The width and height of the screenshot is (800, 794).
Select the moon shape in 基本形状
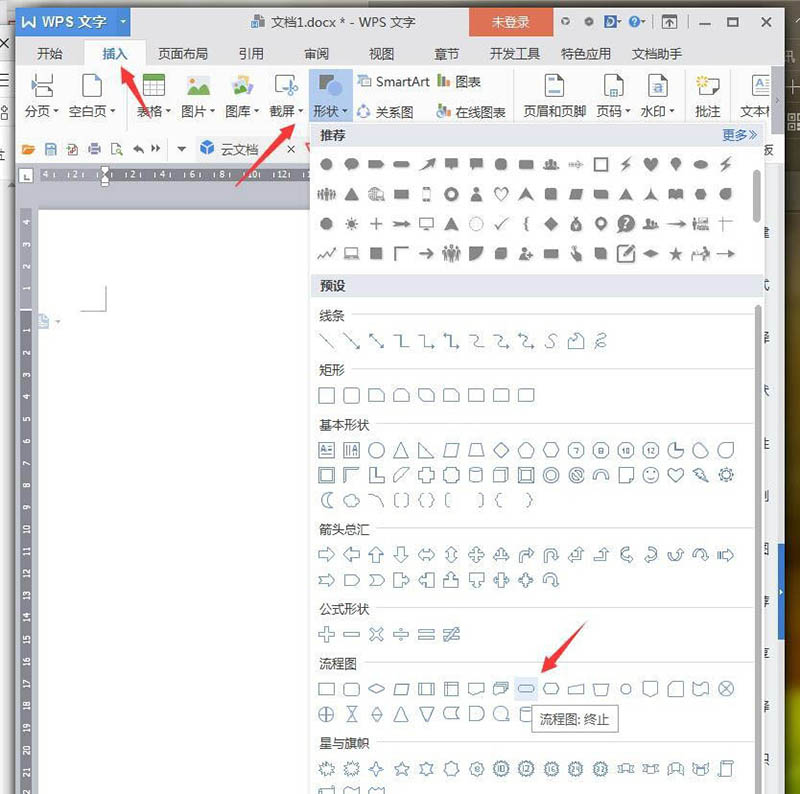point(327,500)
